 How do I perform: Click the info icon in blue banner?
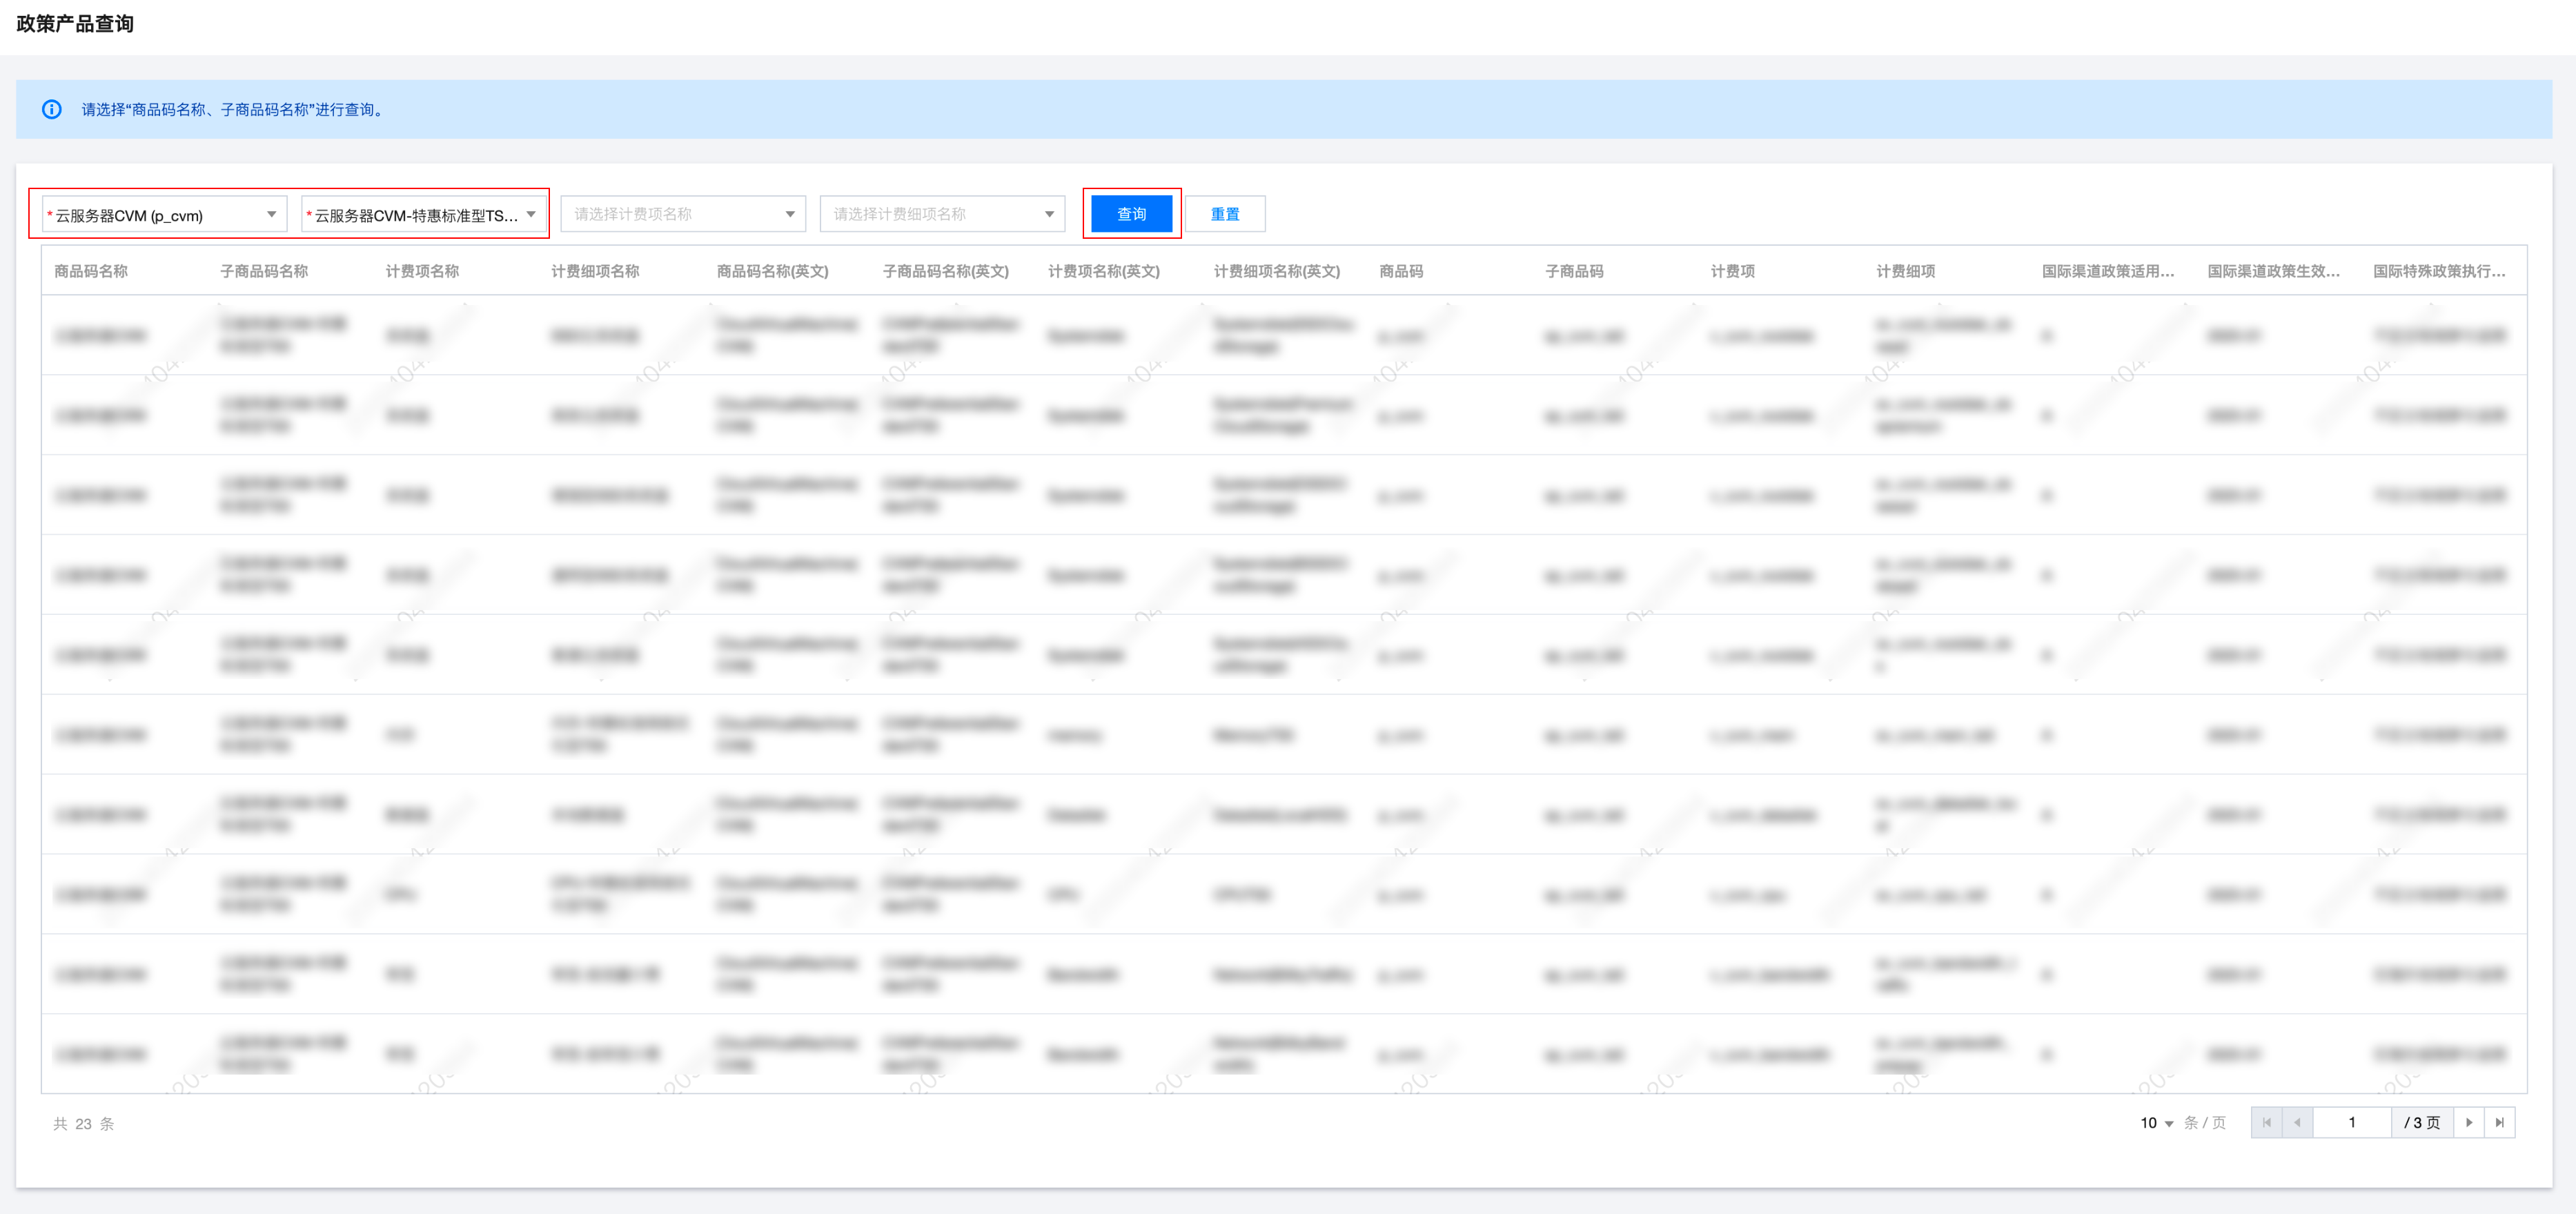pos(52,109)
